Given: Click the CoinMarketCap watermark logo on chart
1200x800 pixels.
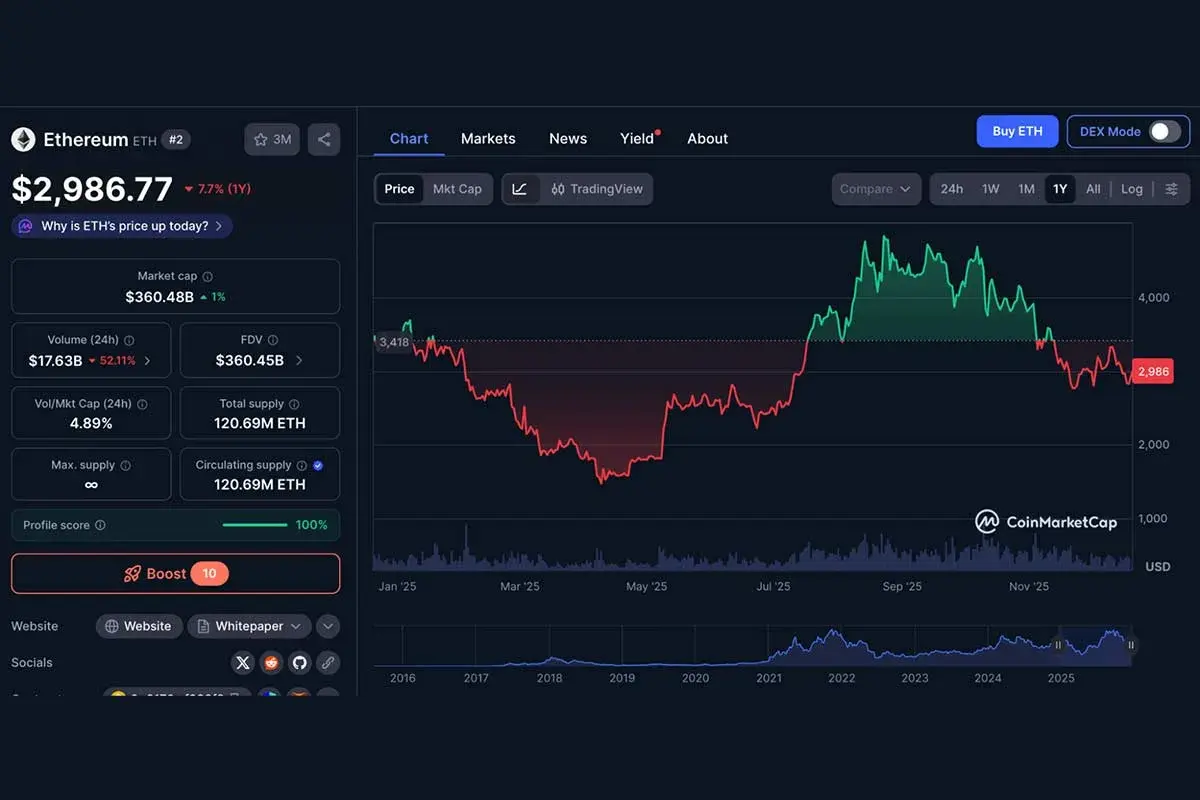Looking at the screenshot, I should click(x=1047, y=521).
